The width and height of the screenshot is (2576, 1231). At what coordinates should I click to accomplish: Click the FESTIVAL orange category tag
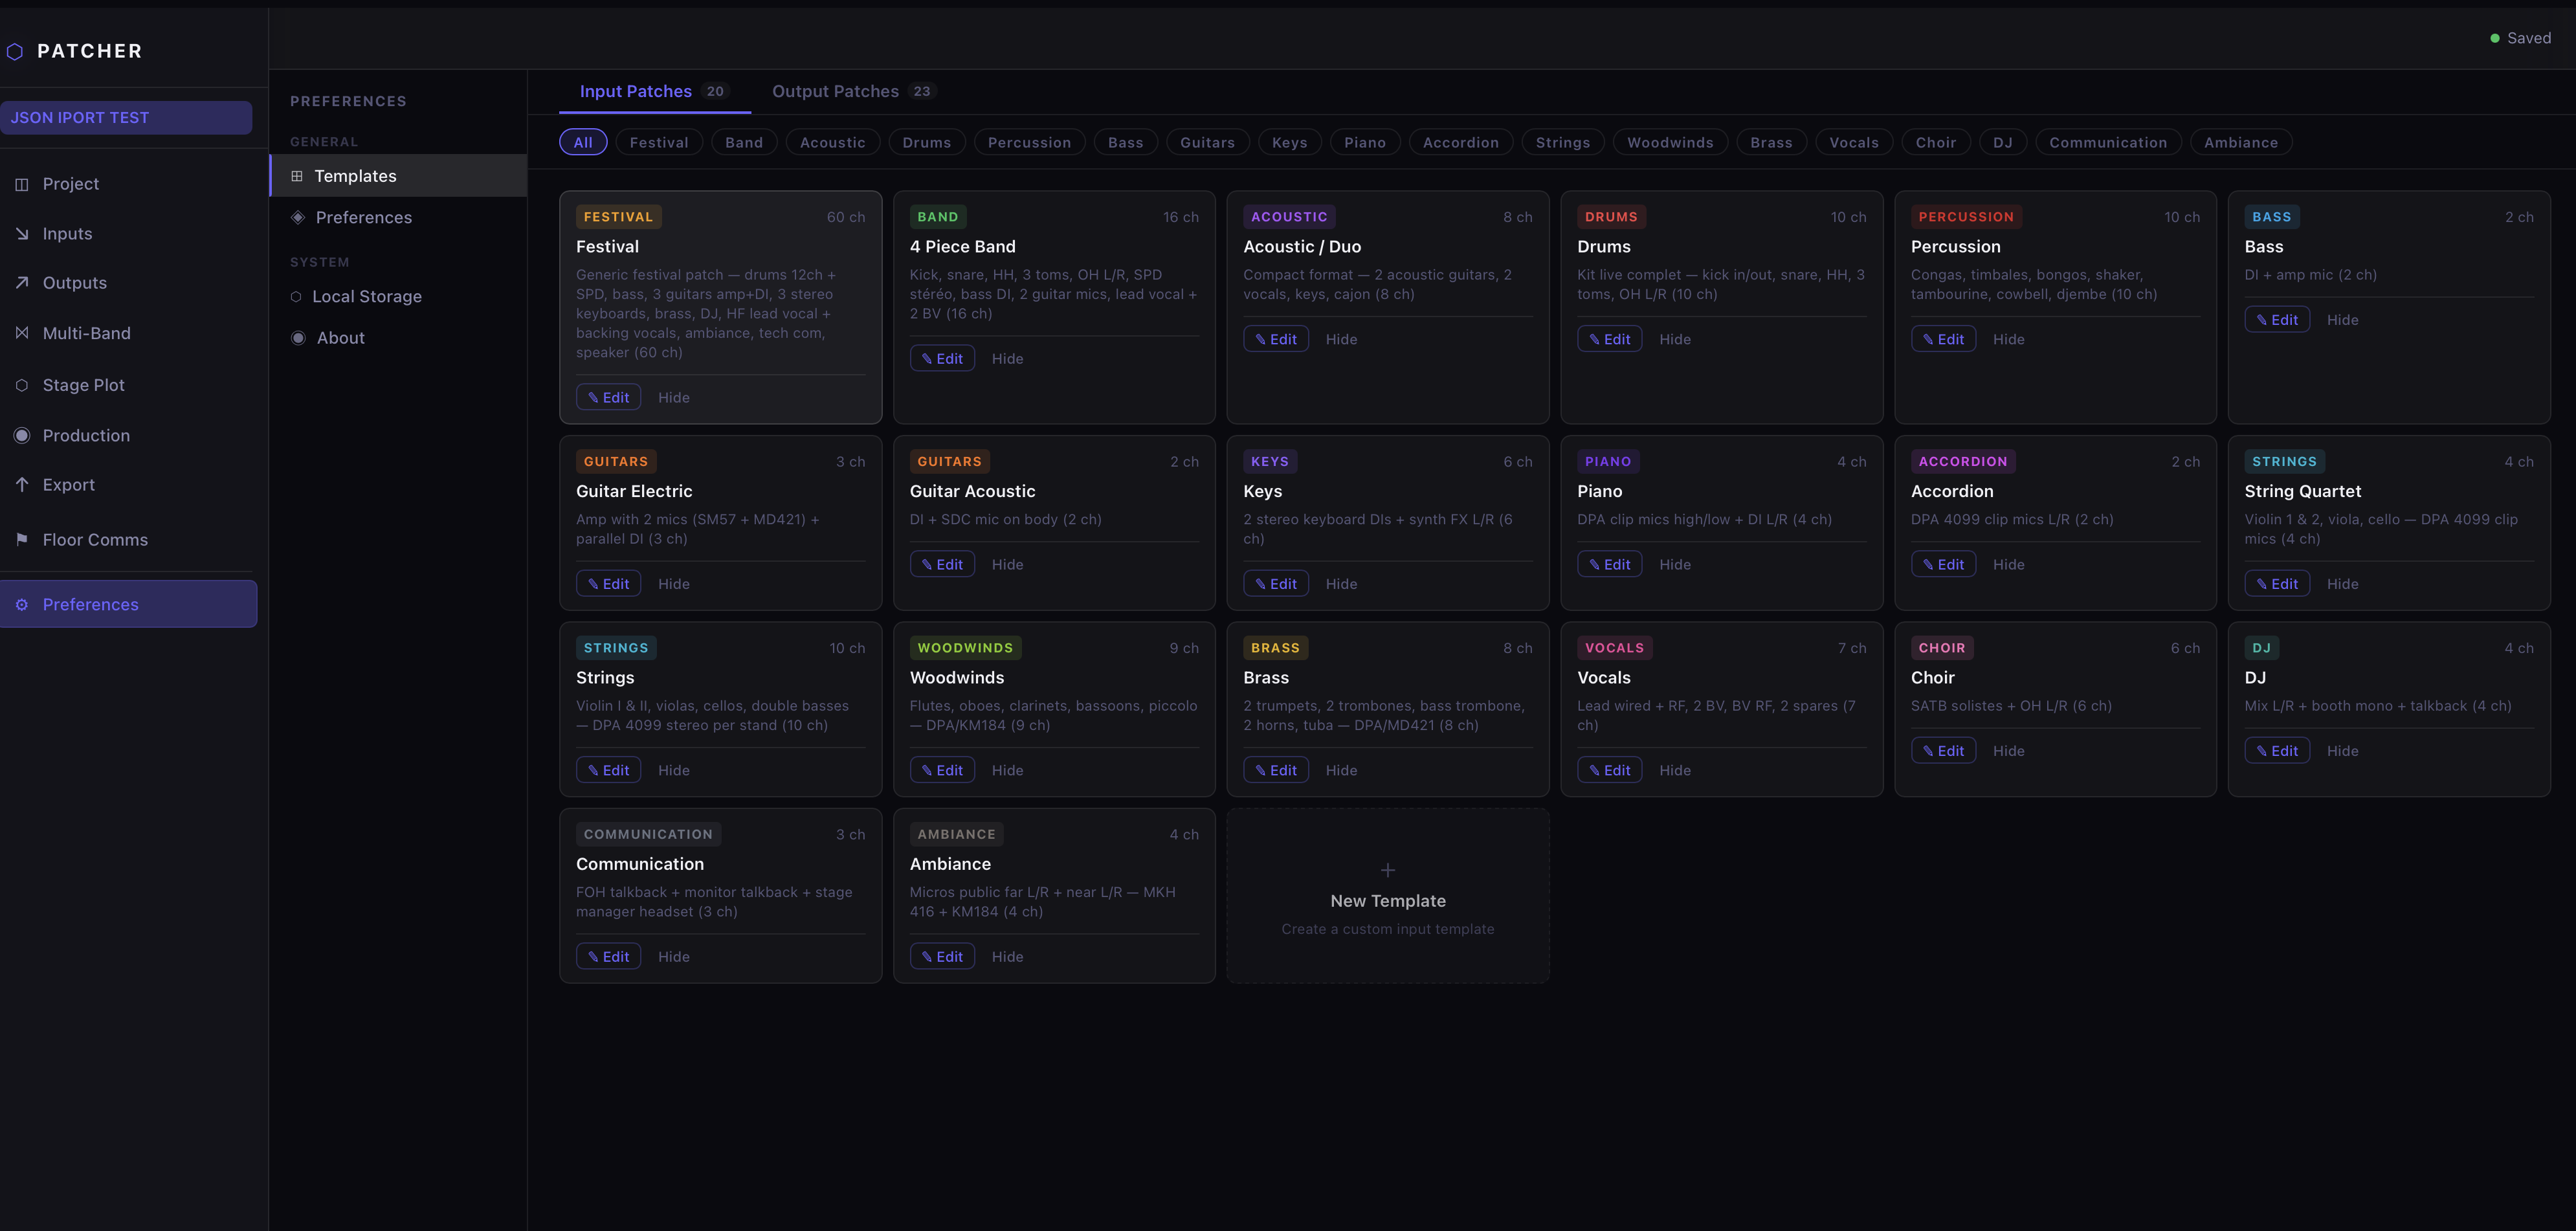tap(618, 217)
